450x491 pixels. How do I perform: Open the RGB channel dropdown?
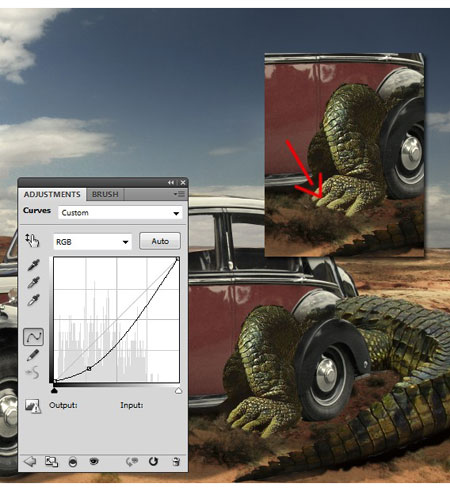(x=92, y=242)
